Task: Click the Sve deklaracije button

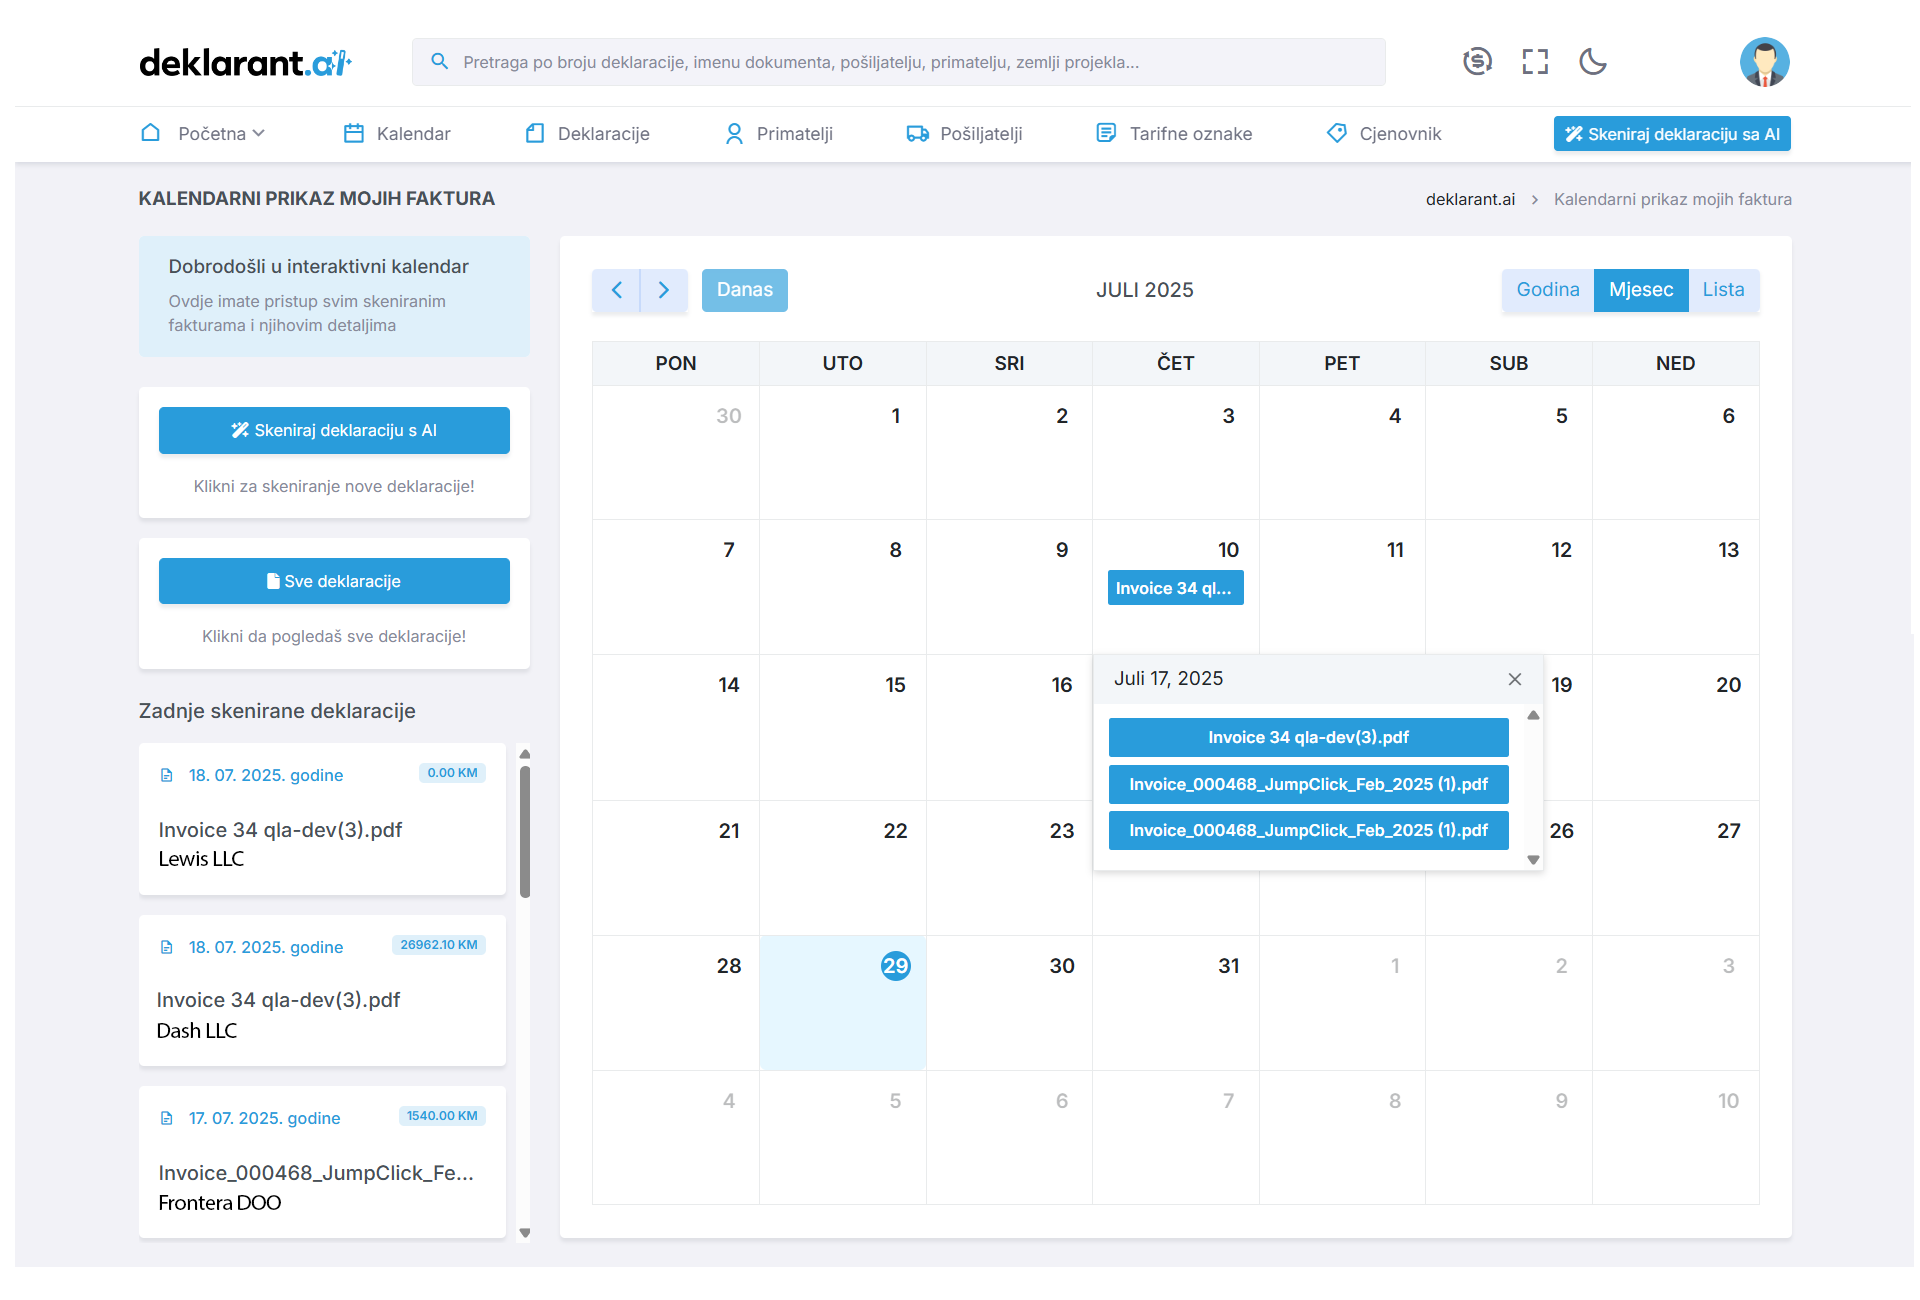Action: click(334, 581)
